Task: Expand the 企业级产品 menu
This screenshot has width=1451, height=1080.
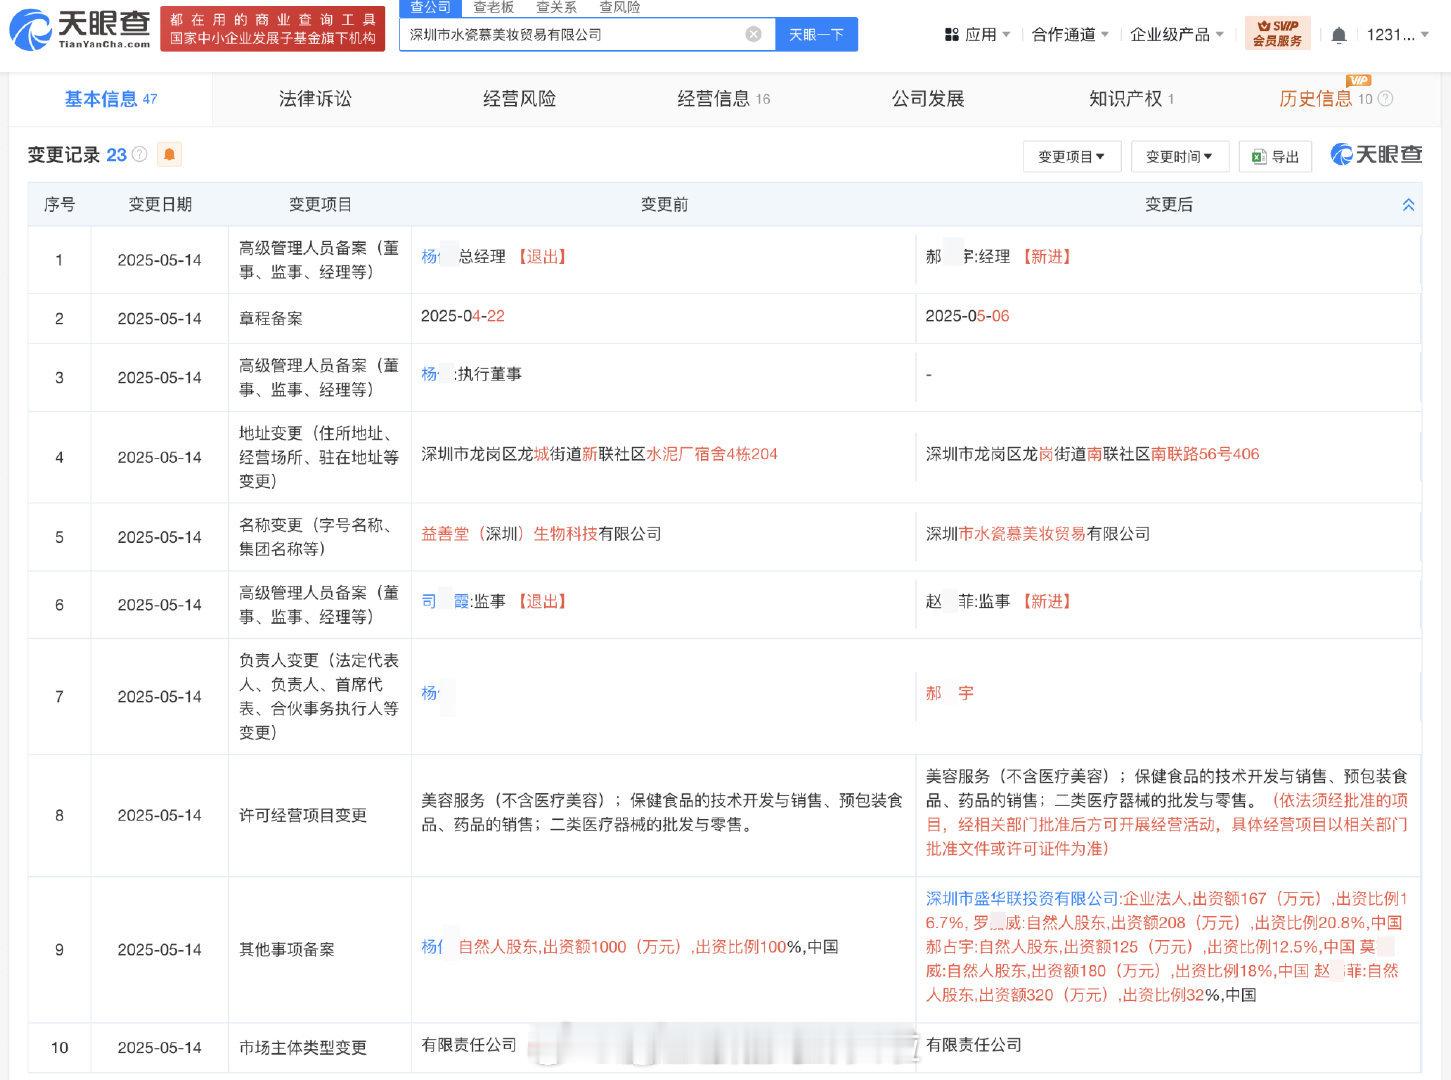Action: pyautogui.click(x=1177, y=35)
